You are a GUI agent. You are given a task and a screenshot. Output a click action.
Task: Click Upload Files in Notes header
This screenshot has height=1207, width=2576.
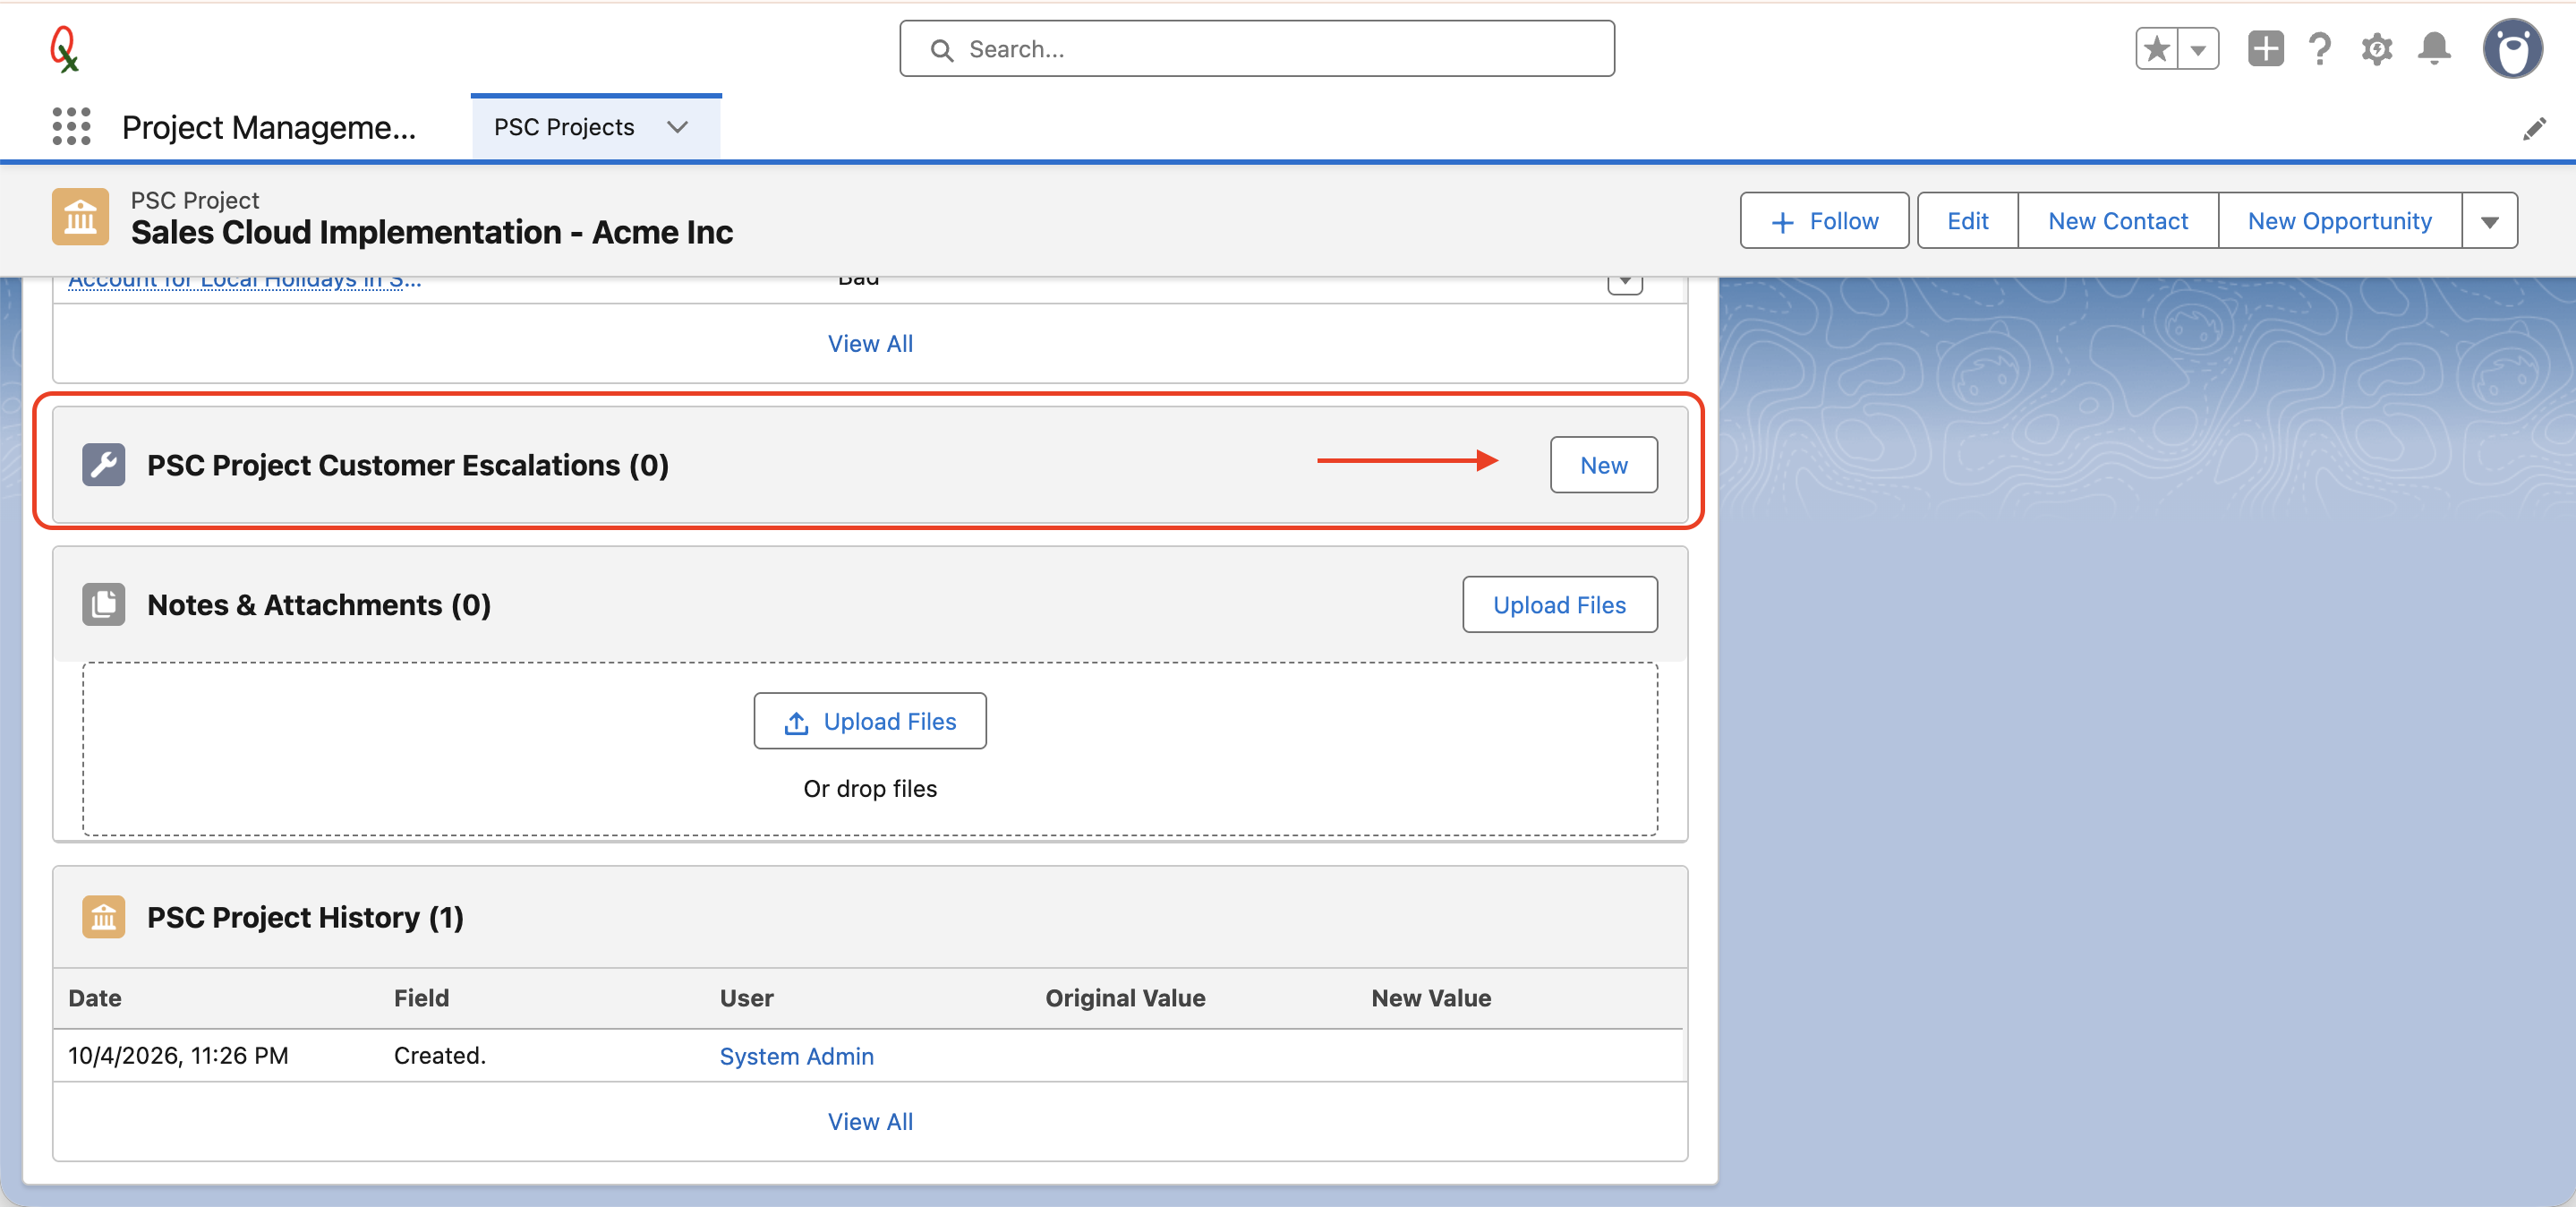1559,605
